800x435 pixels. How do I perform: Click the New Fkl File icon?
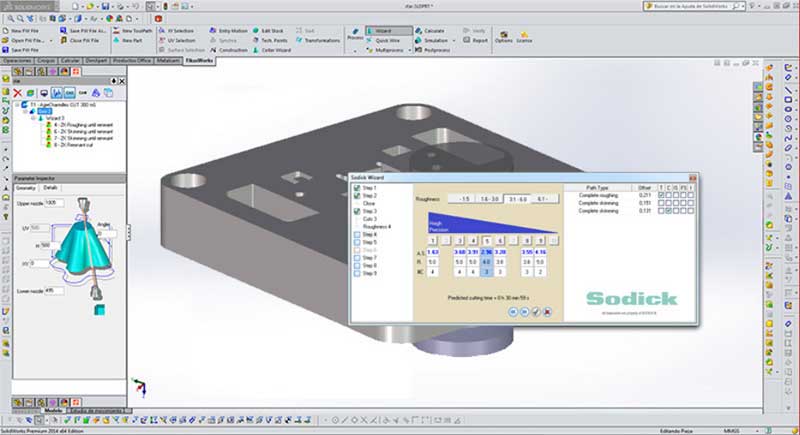tap(6, 31)
